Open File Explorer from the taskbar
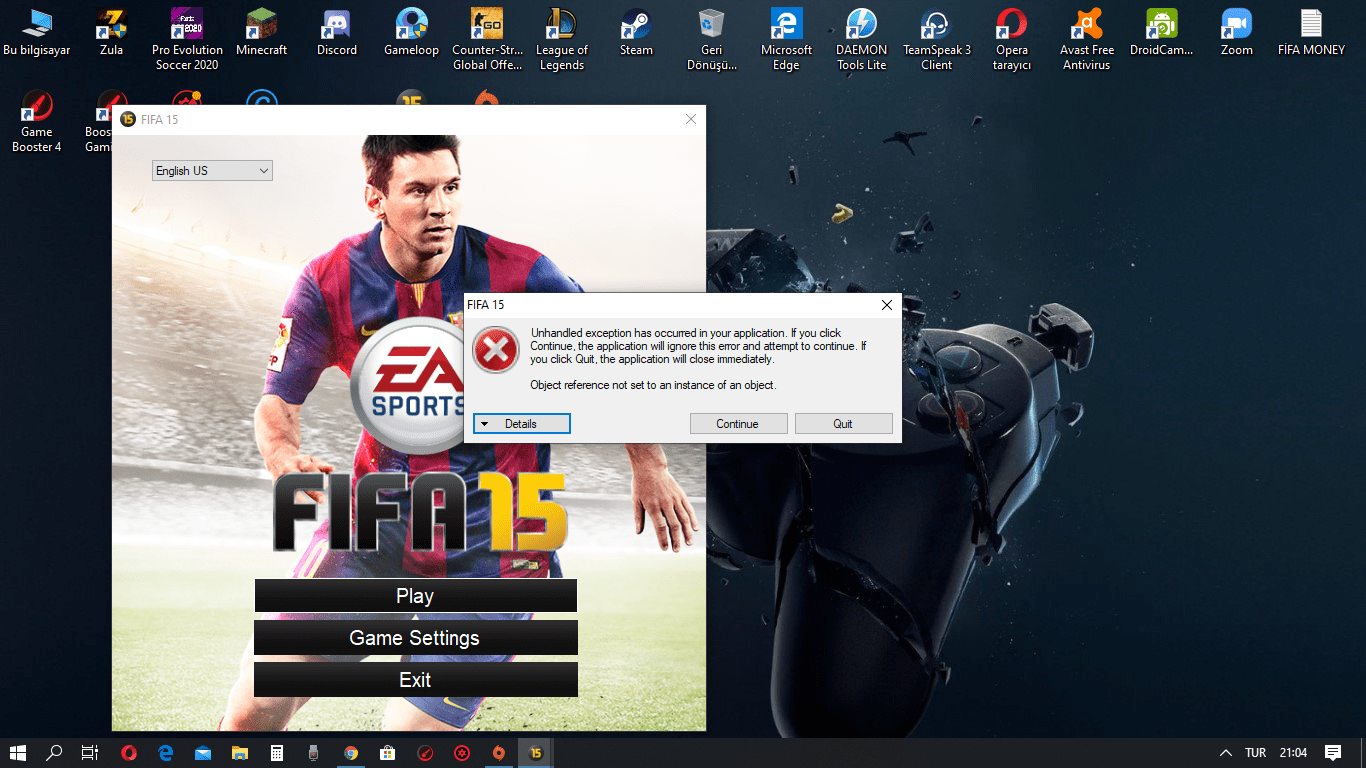The image size is (1366, 768). coord(240,753)
